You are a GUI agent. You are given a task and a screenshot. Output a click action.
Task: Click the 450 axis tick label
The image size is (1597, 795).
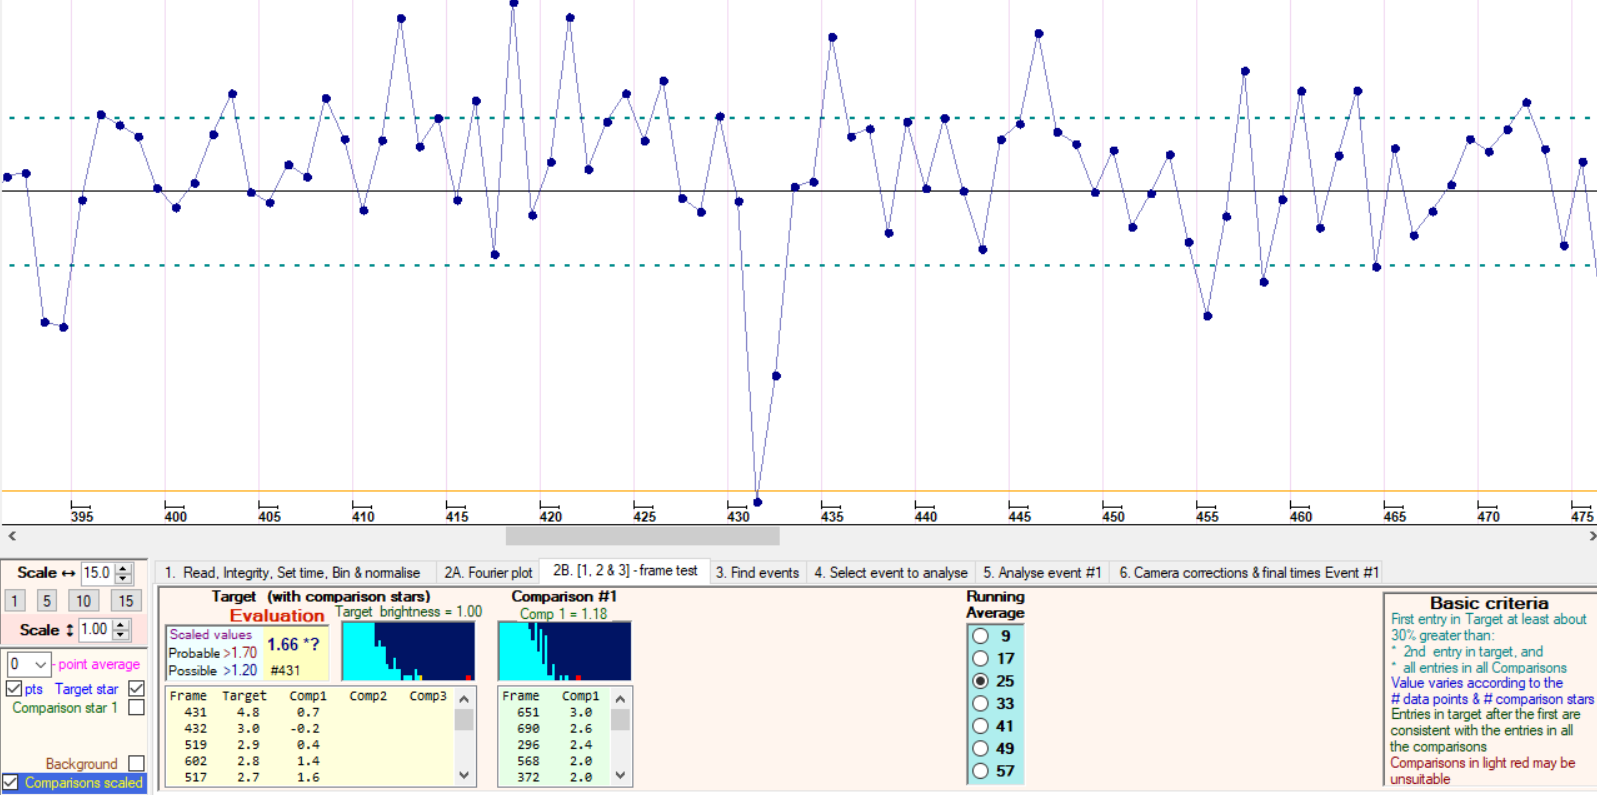pos(1113,517)
